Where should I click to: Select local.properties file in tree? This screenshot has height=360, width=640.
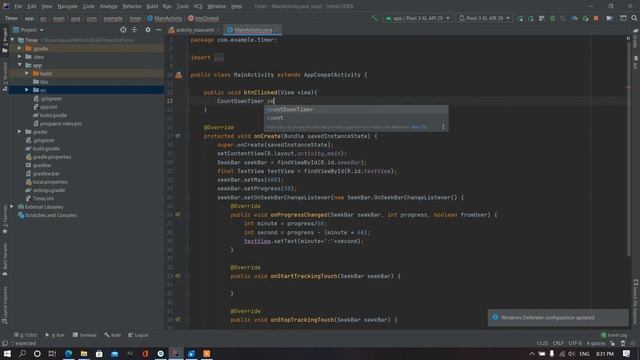(x=47, y=182)
